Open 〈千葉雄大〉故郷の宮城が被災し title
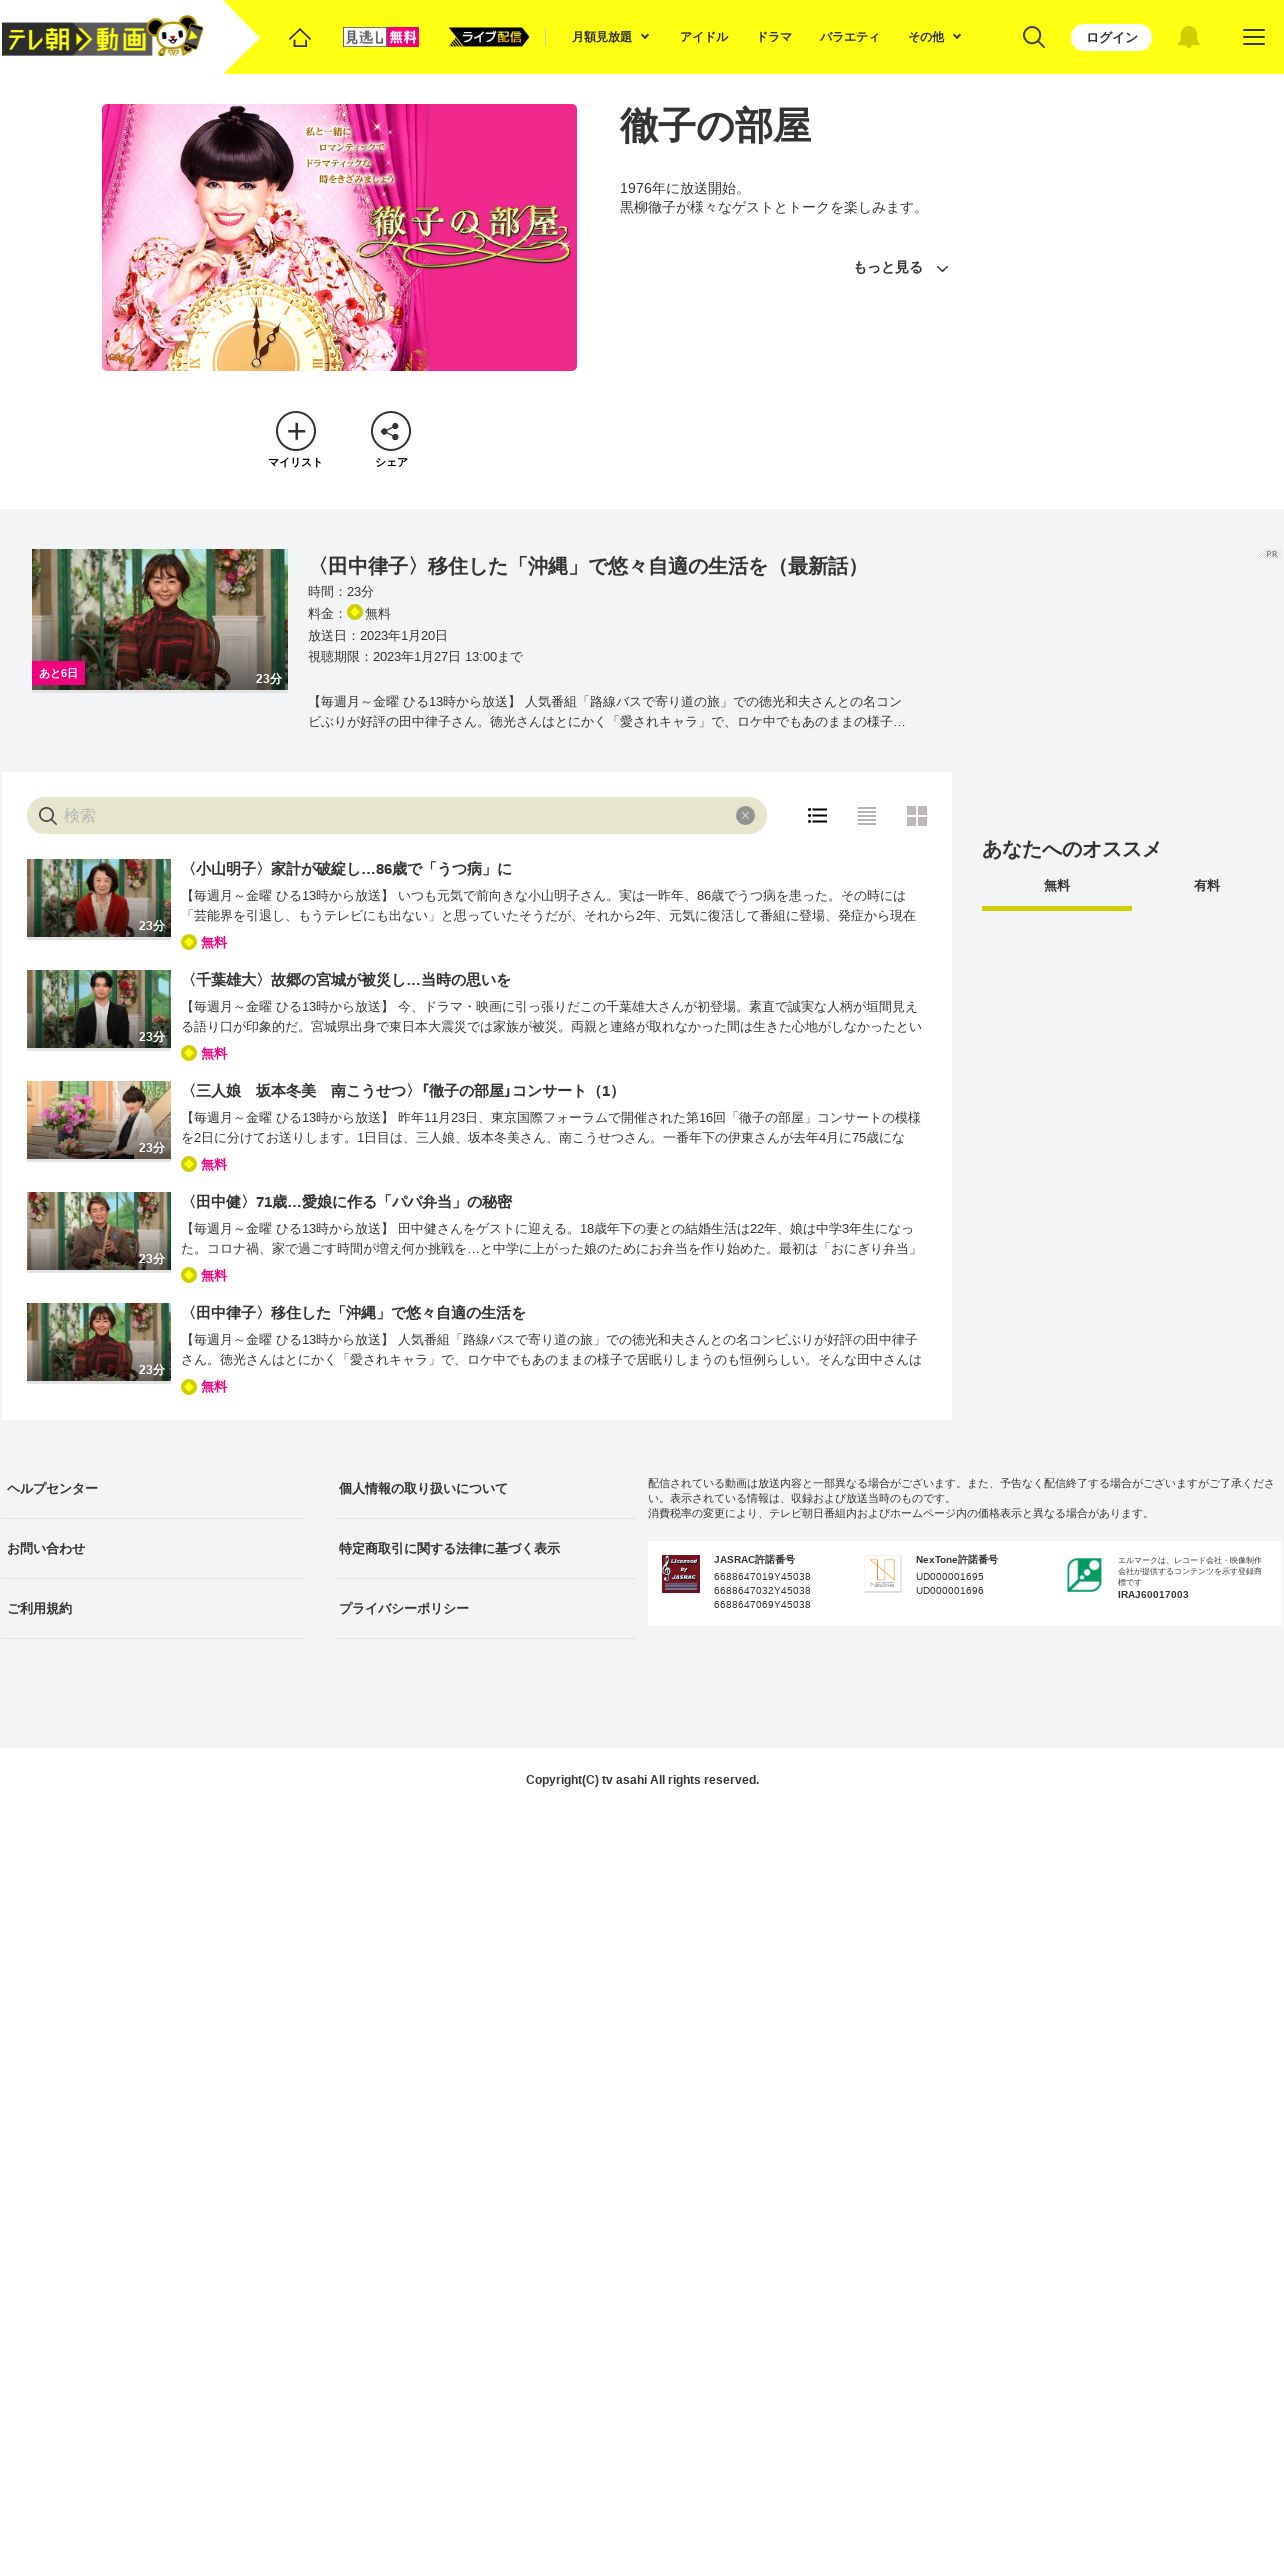The height and width of the screenshot is (2568, 1284). point(346,980)
